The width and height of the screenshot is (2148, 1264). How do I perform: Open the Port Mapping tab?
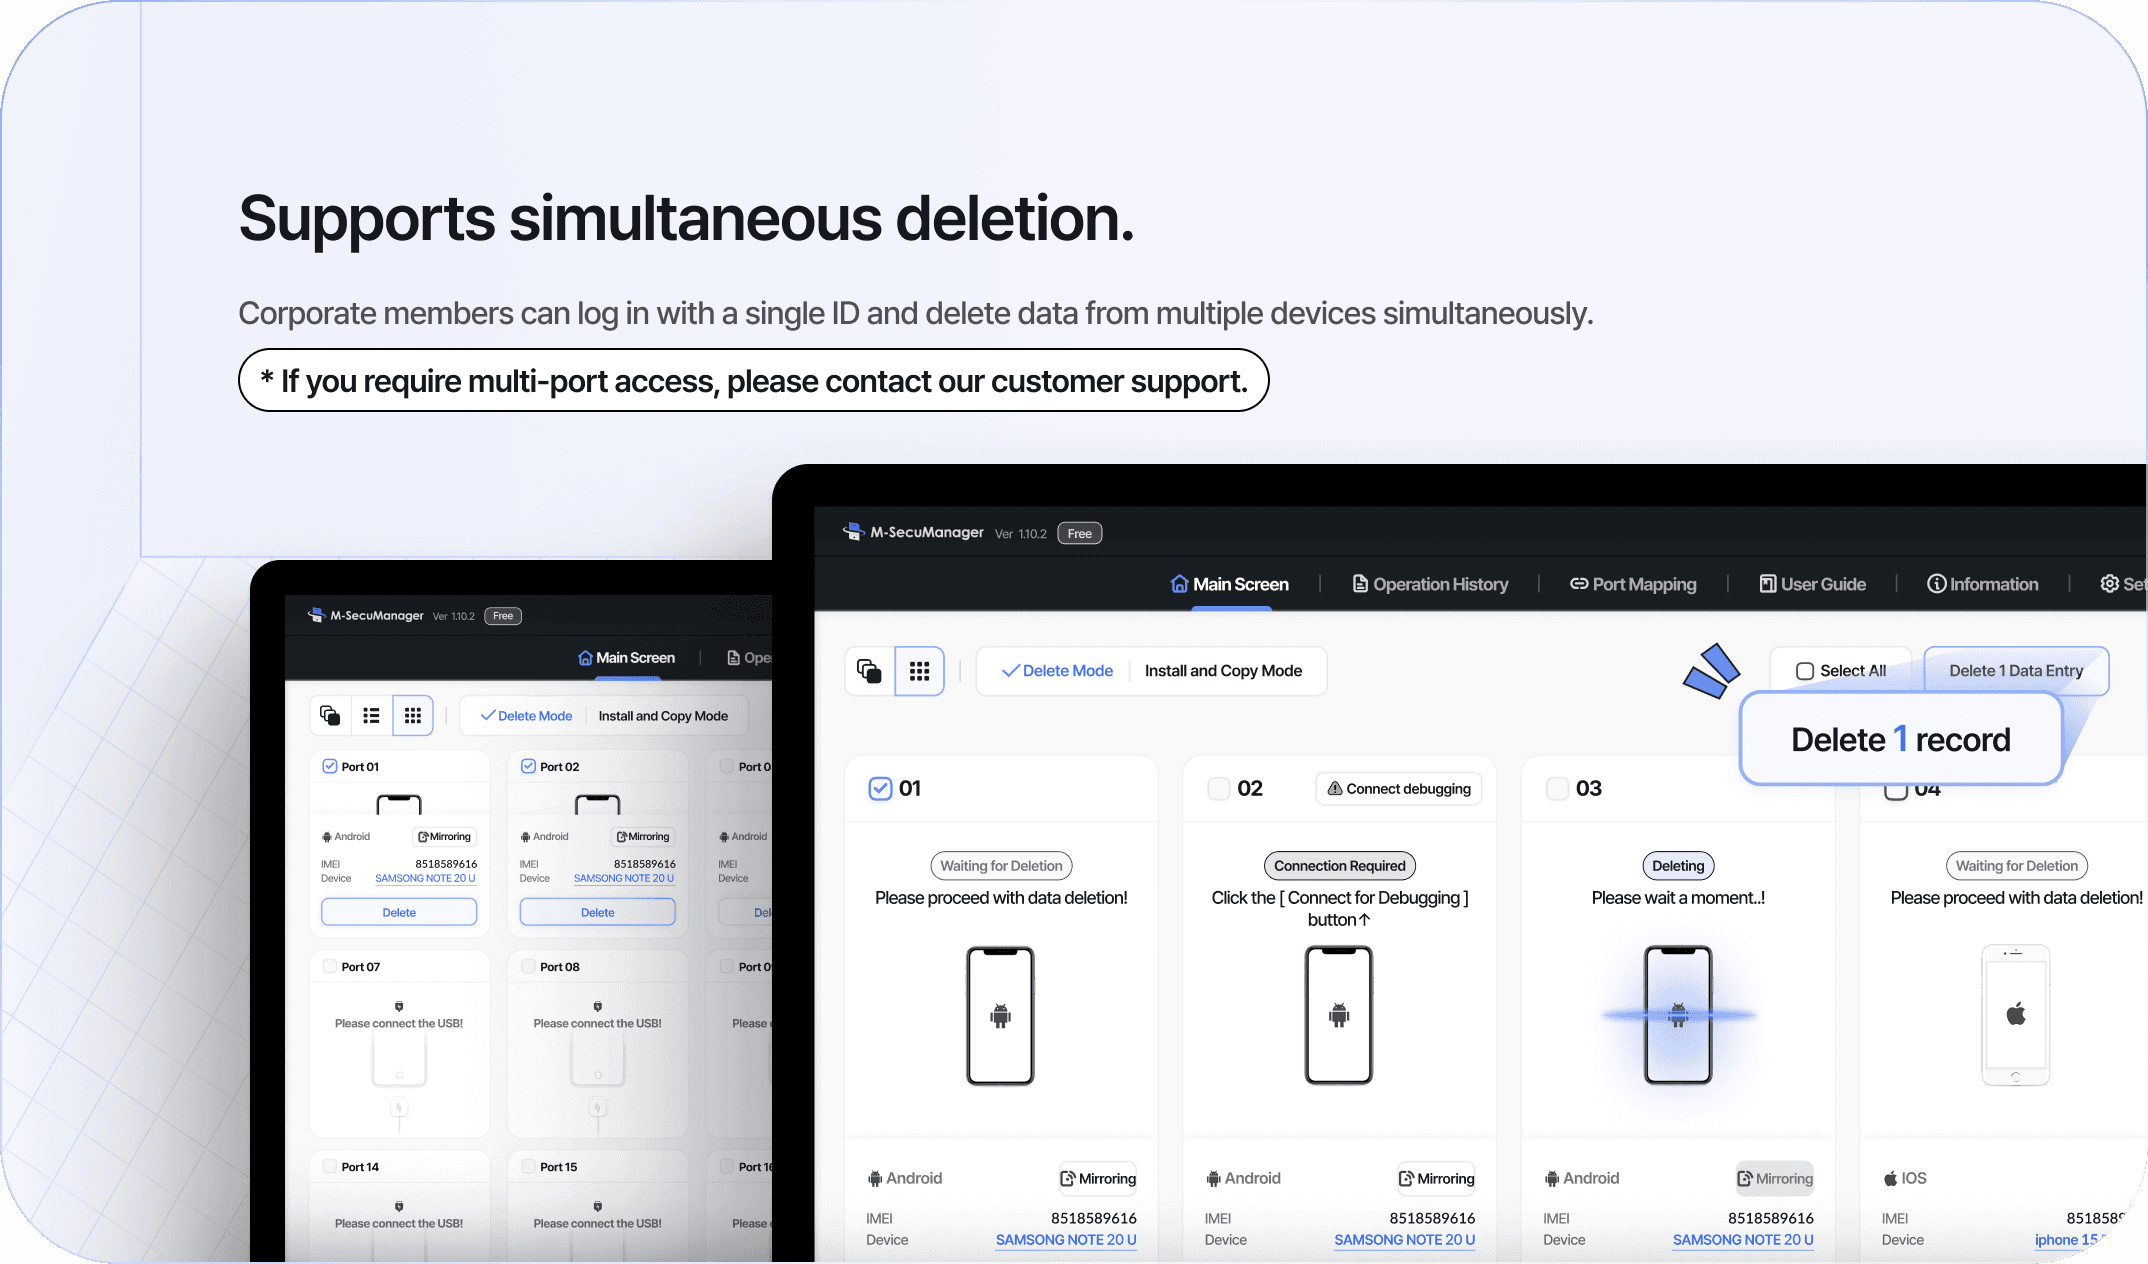coord(1633,584)
